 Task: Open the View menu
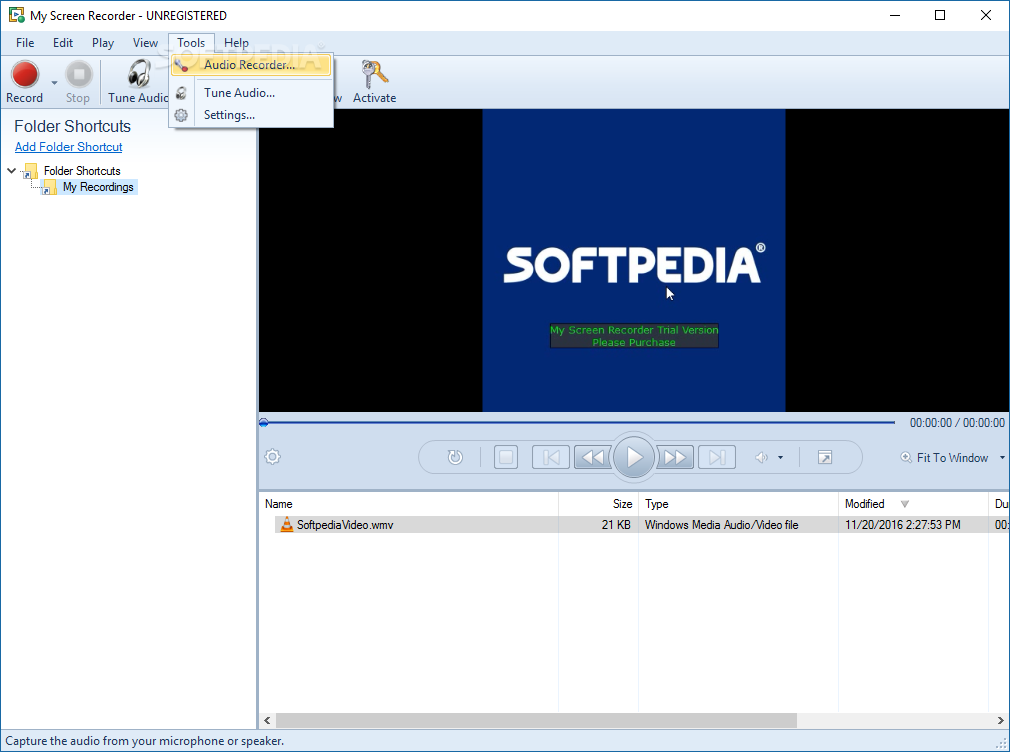click(145, 43)
